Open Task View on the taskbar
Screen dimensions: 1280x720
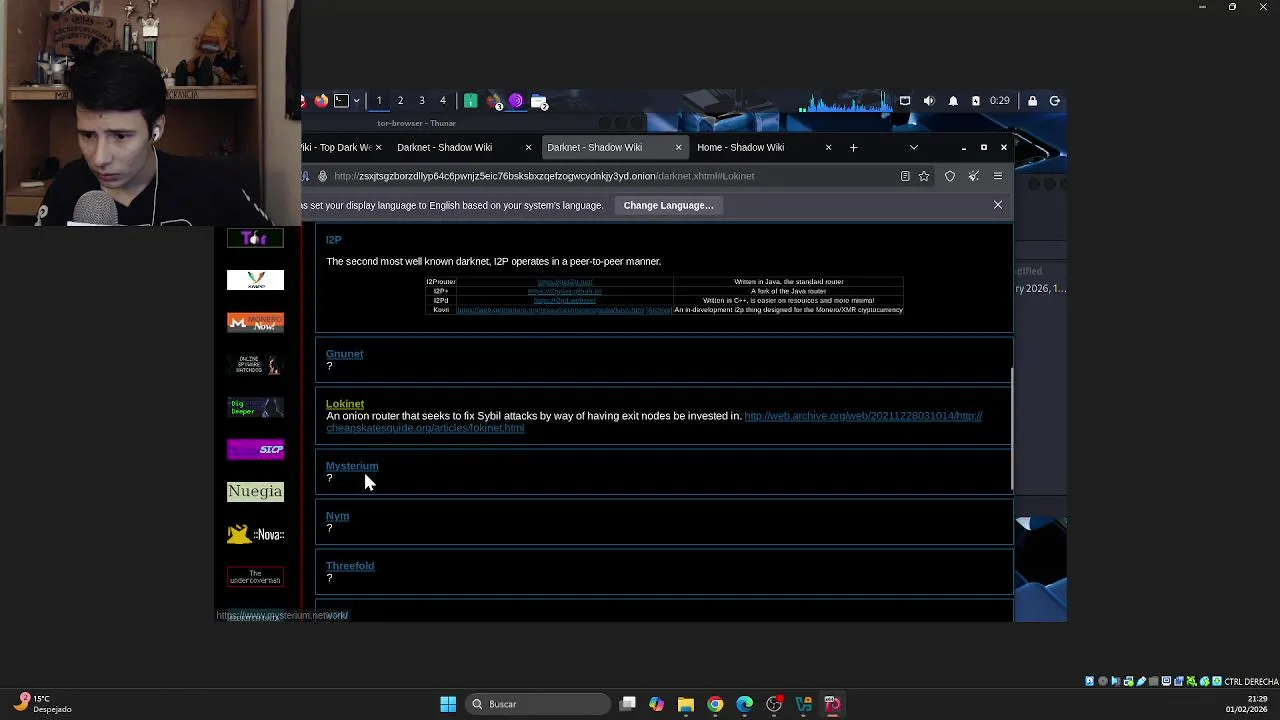628,704
